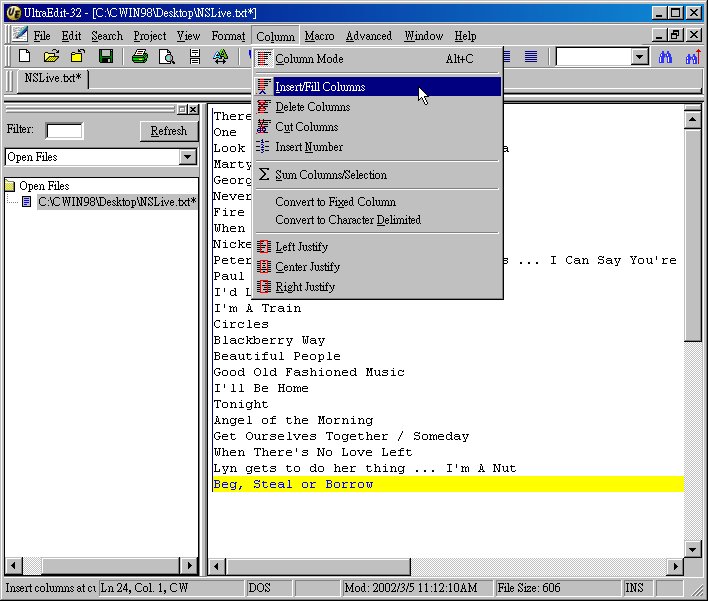Choose Sum Columns/Selection entry

[x=377, y=175]
